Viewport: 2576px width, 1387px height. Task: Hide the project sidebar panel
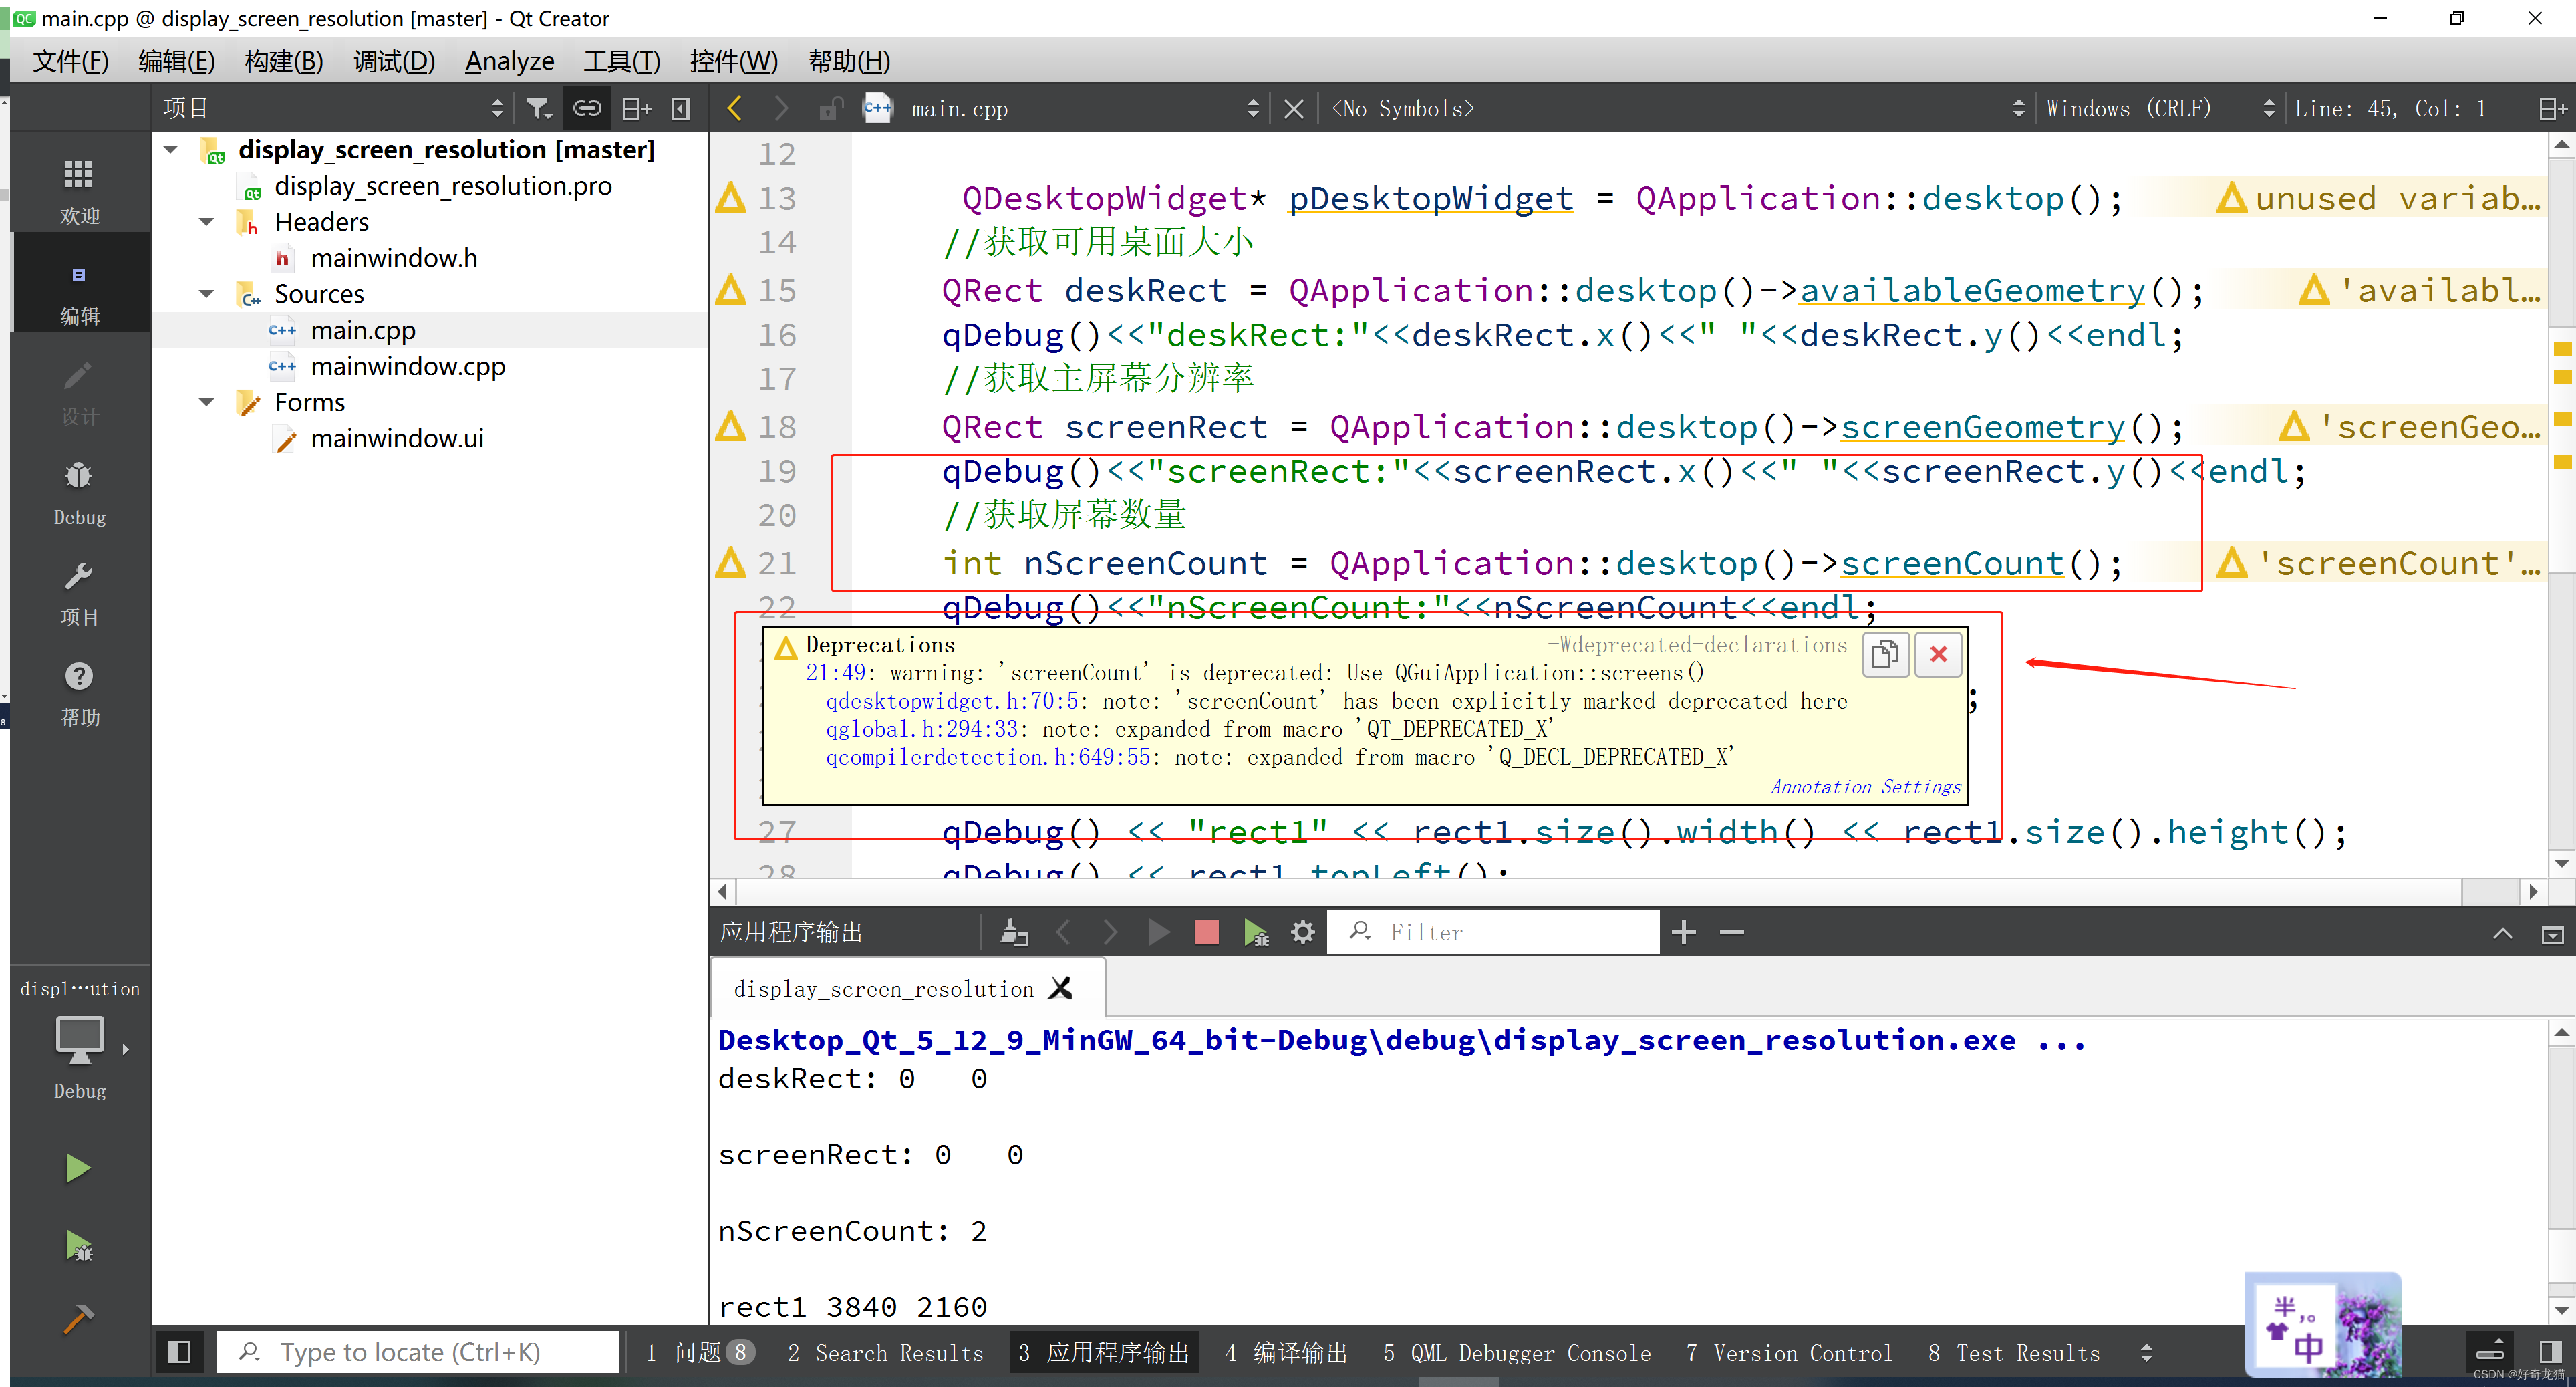680,108
